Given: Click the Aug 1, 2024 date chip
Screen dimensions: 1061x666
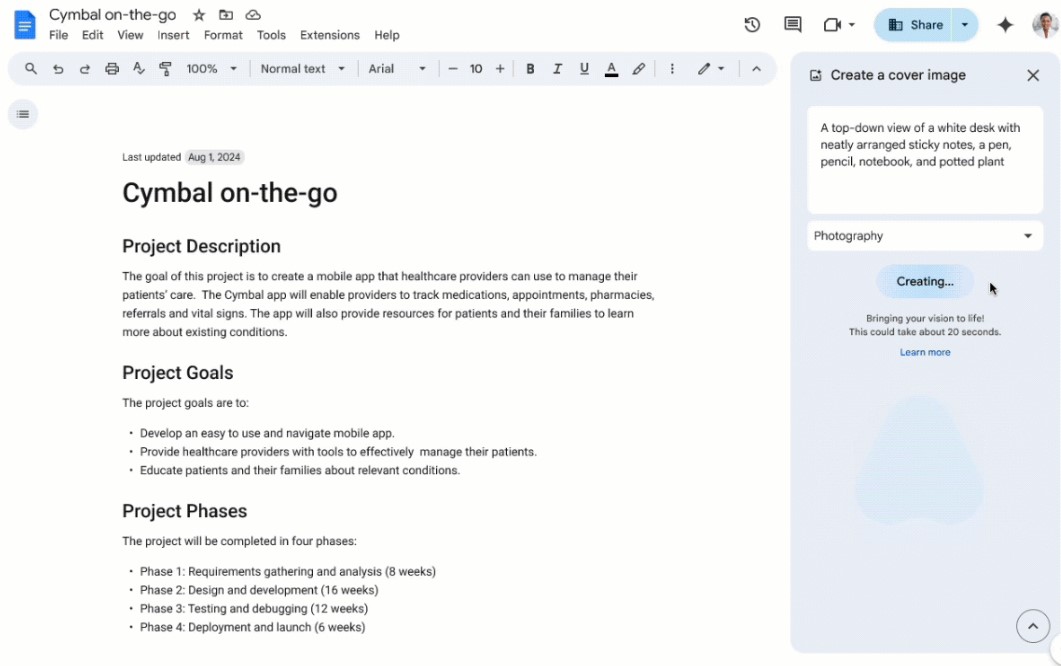Looking at the screenshot, I should pos(214,157).
